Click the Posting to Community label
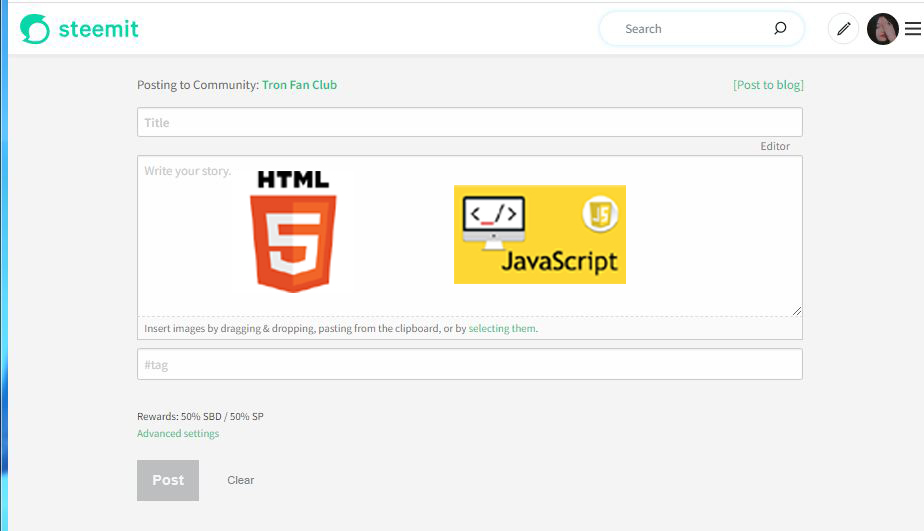The height and width of the screenshot is (531, 924). pyautogui.click(x=198, y=85)
